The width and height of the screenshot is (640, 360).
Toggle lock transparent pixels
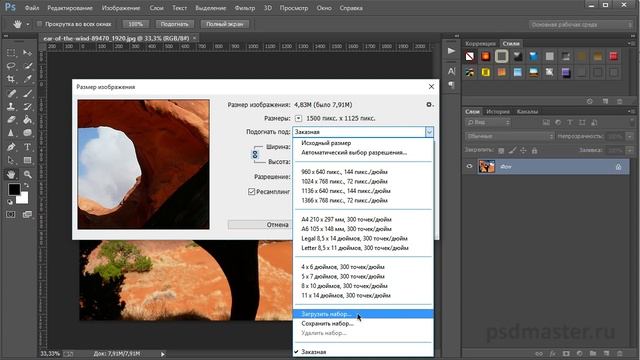pyautogui.click(x=501, y=151)
